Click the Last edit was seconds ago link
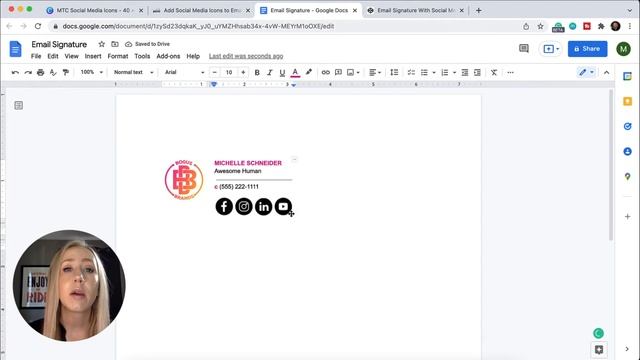This screenshot has width=640, height=360. click(246, 56)
